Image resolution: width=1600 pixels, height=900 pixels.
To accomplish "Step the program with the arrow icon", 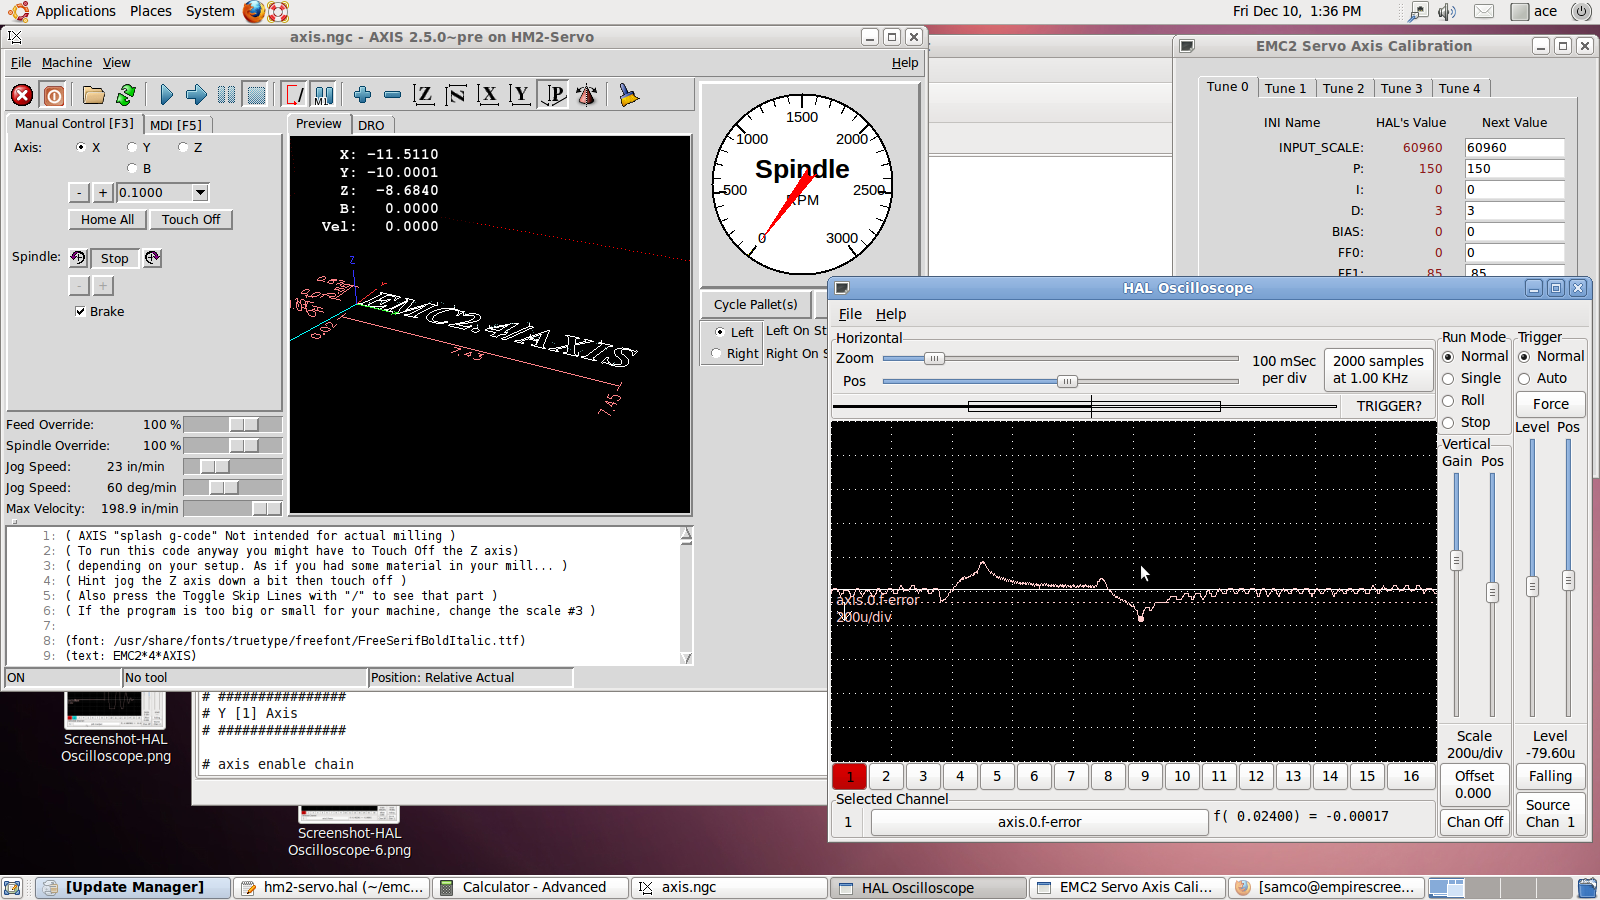I will click(x=196, y=95).
